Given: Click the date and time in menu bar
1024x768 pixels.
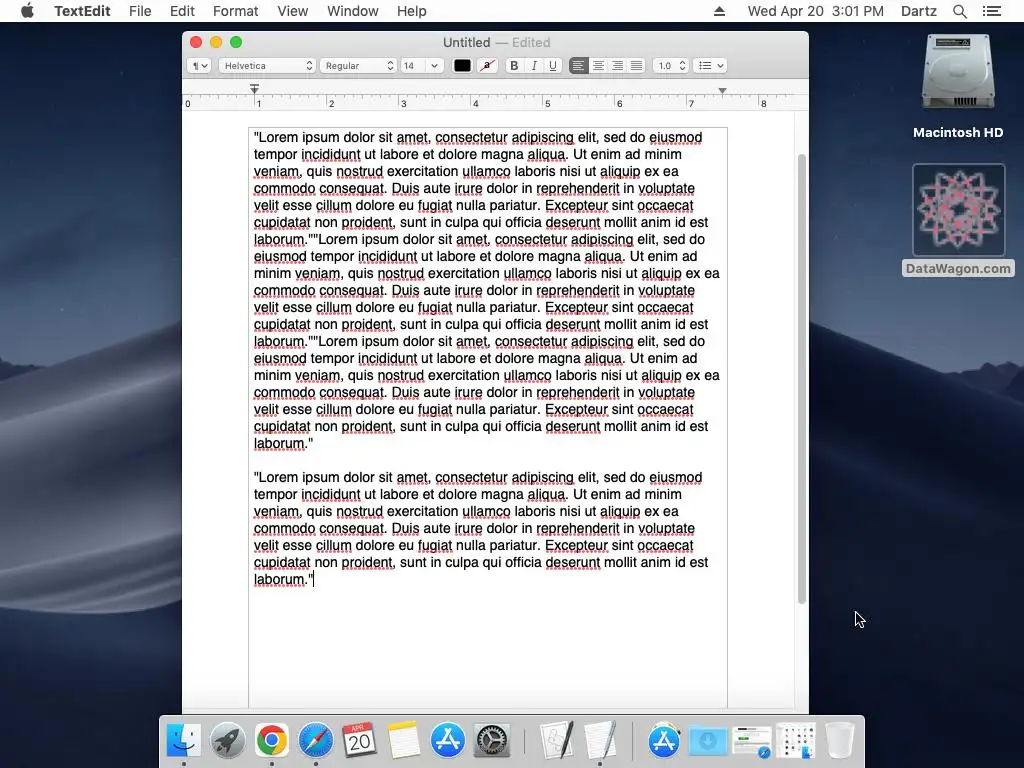Looking at the screenshot, I should click(816, 11).
